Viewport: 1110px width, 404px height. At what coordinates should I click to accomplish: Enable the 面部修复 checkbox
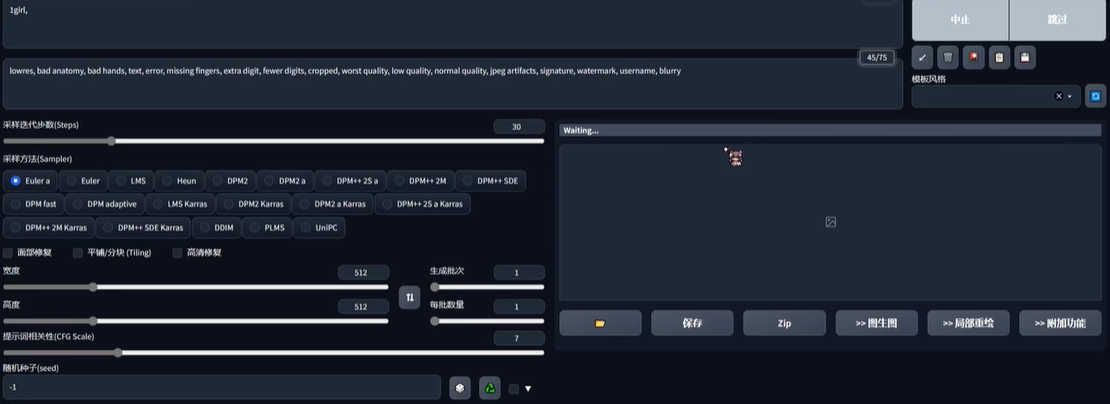point(9,253)
